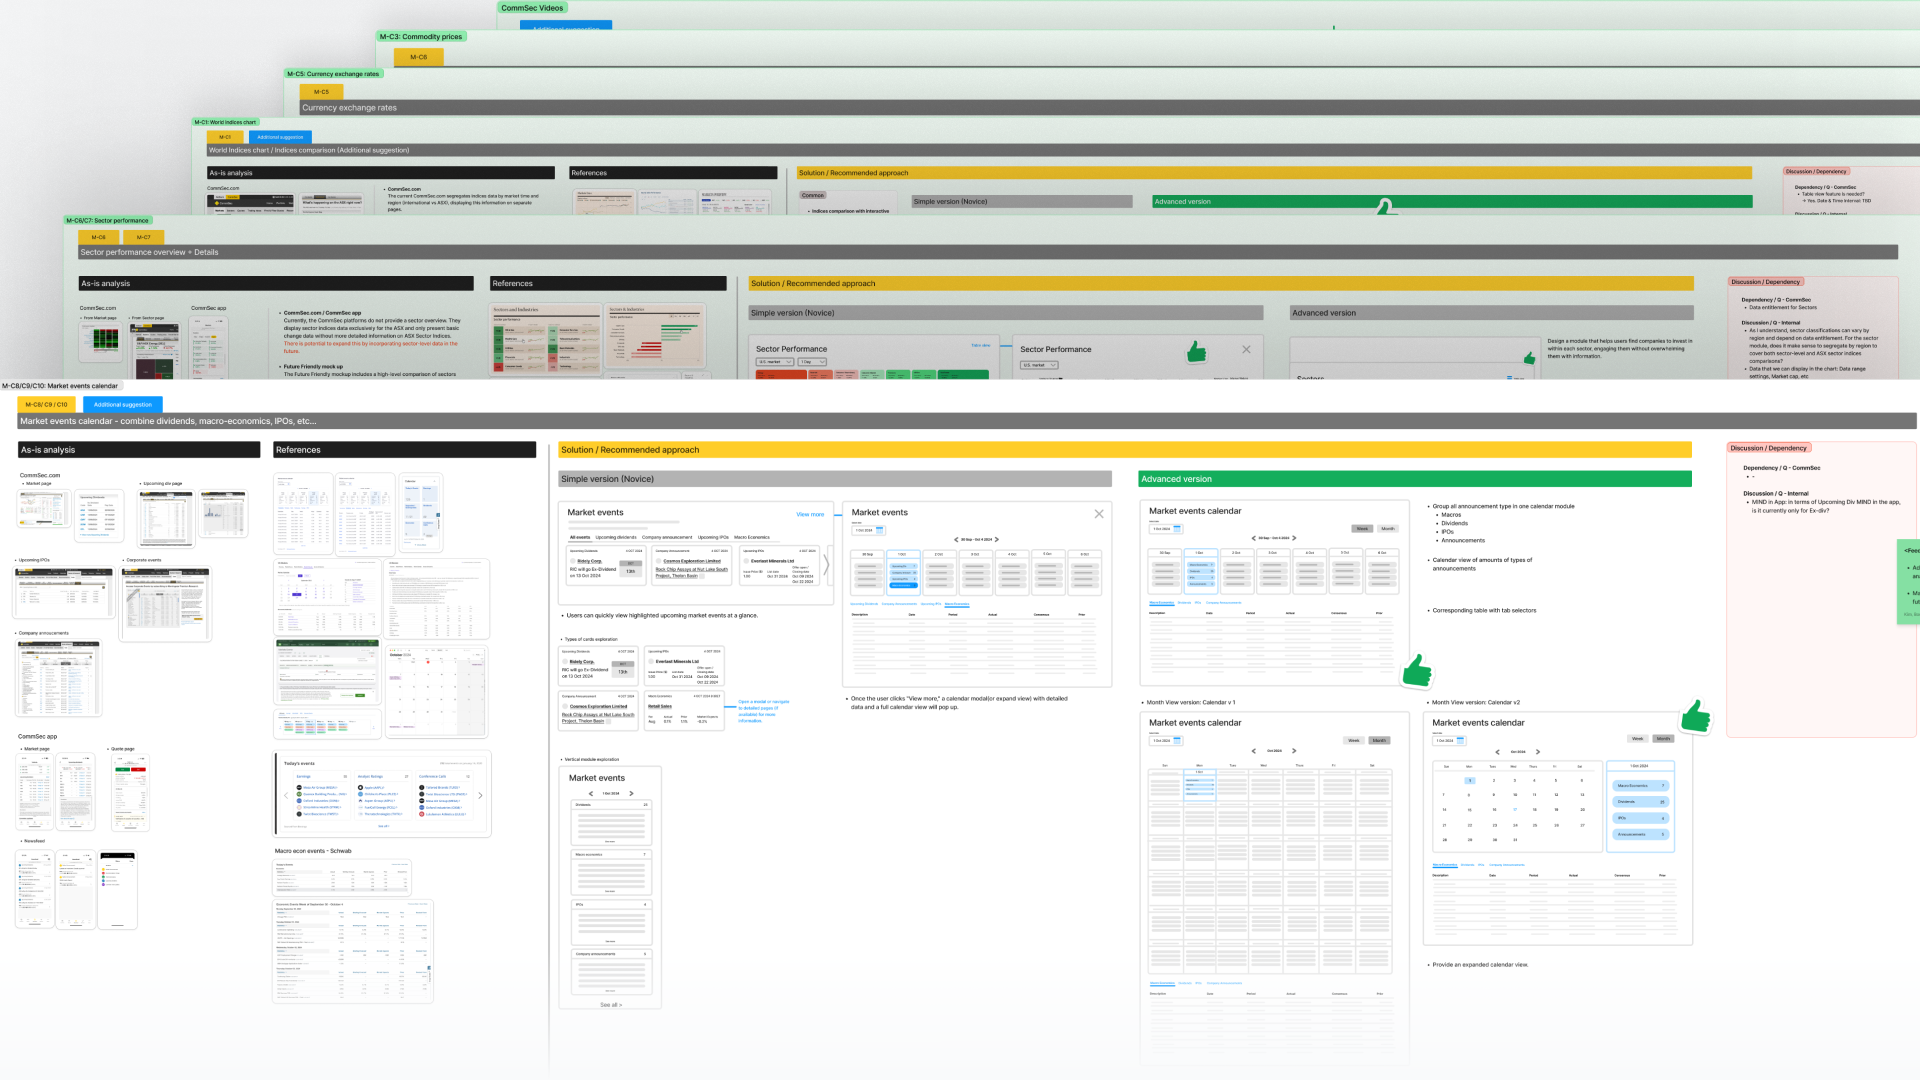Open 1 Day dropdown in Sector Performance

pos(812,362)
